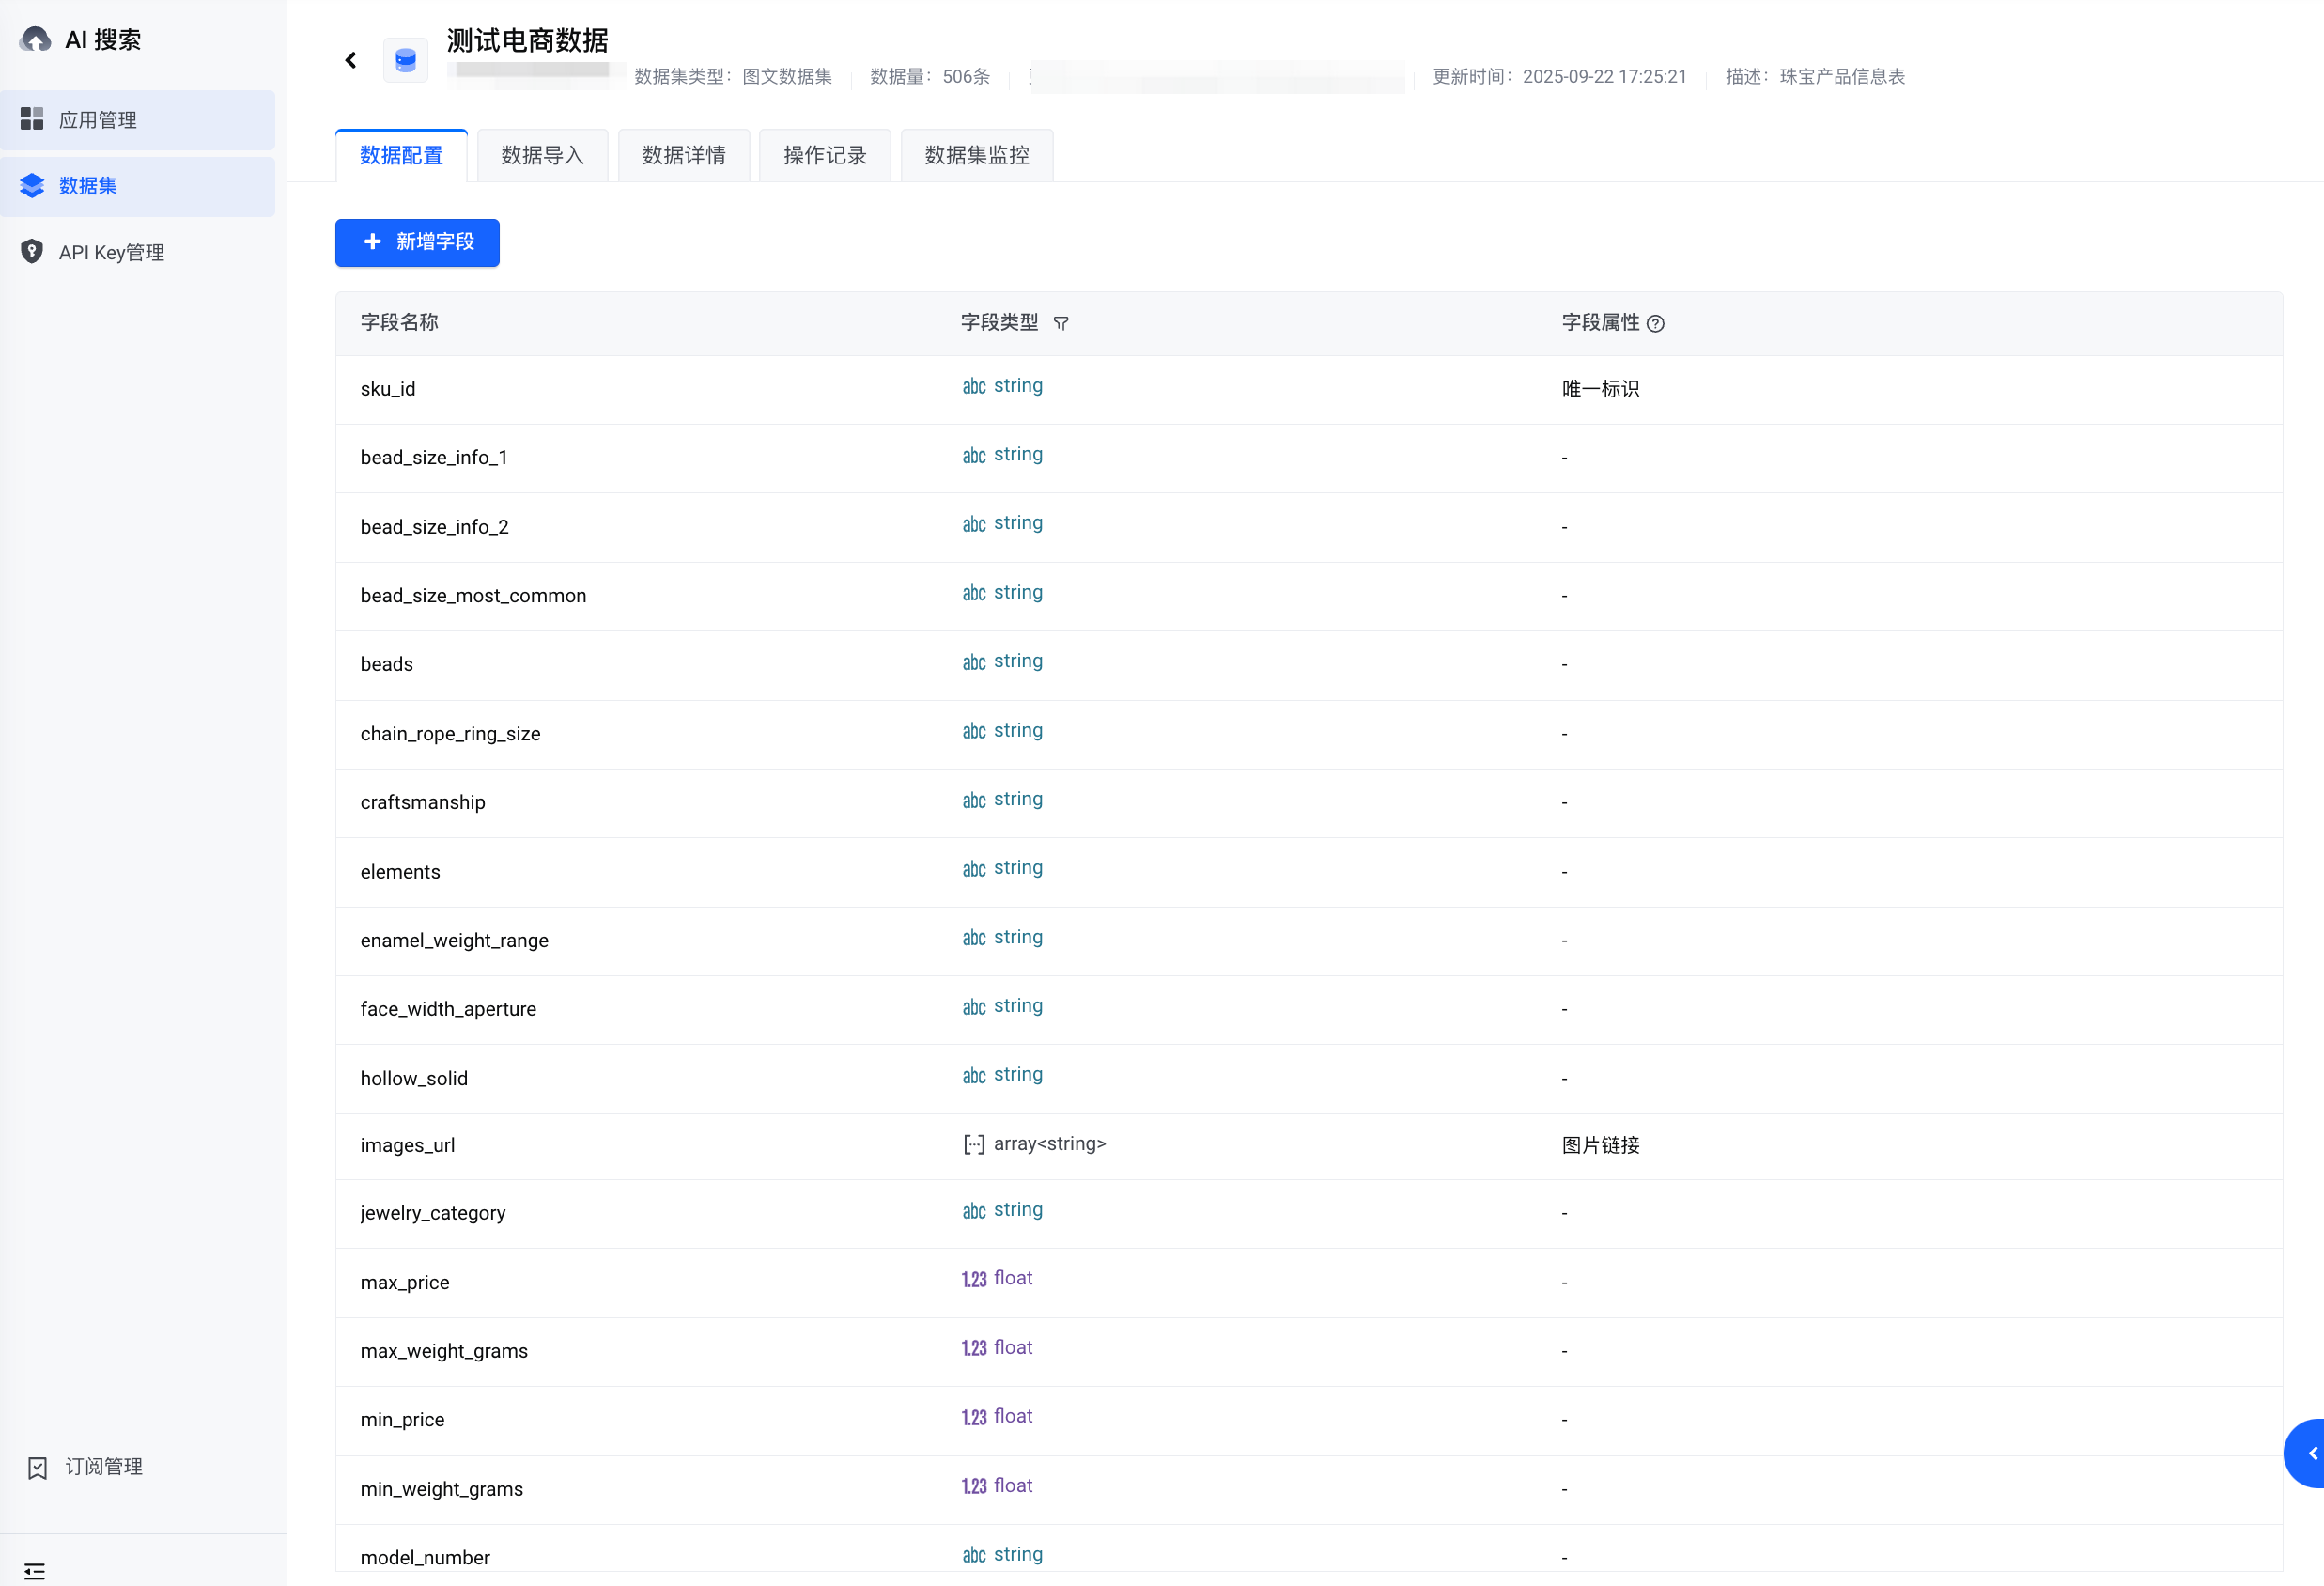Click the filter icon beside 字段类型

[x=1061, y=323]
